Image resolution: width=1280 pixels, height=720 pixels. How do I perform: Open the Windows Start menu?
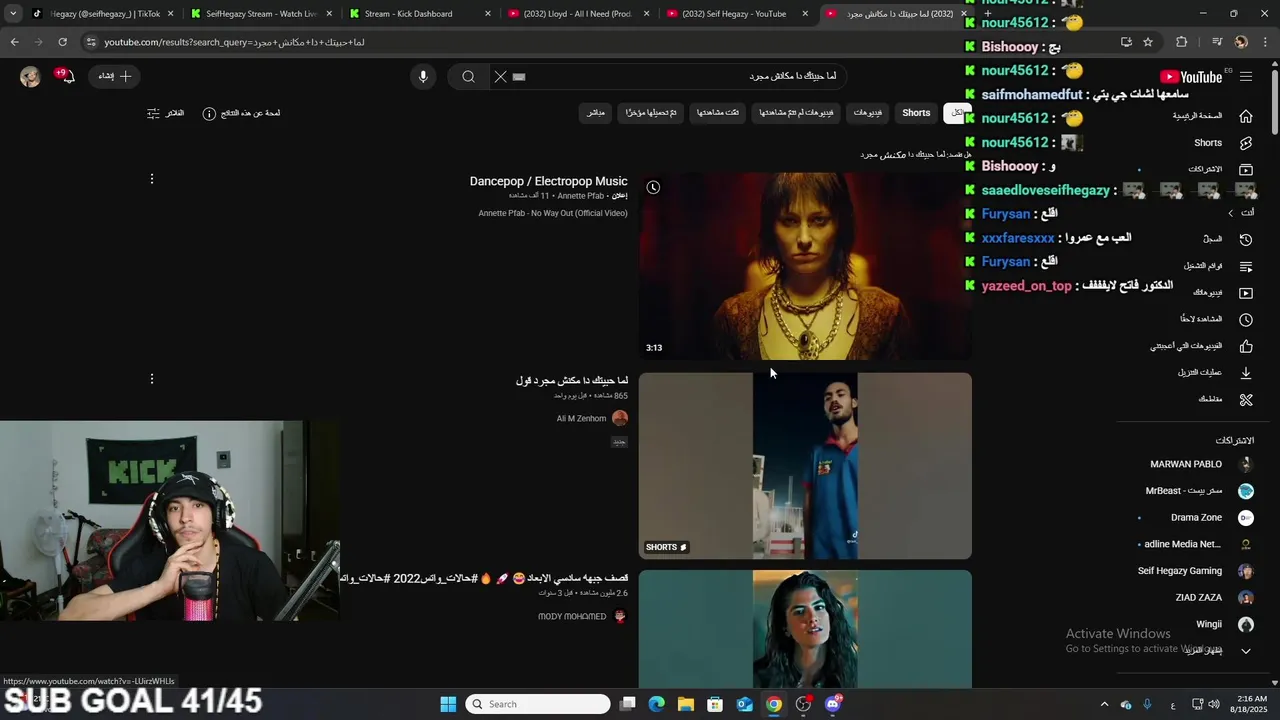click(448, 704)
